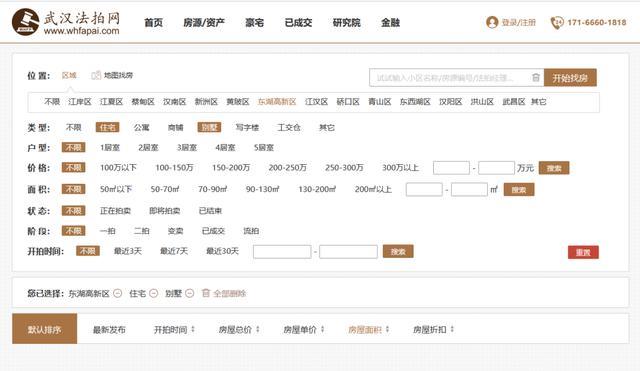Click trash icon beside 全部删除
The image size is (640, 371).
206,293
